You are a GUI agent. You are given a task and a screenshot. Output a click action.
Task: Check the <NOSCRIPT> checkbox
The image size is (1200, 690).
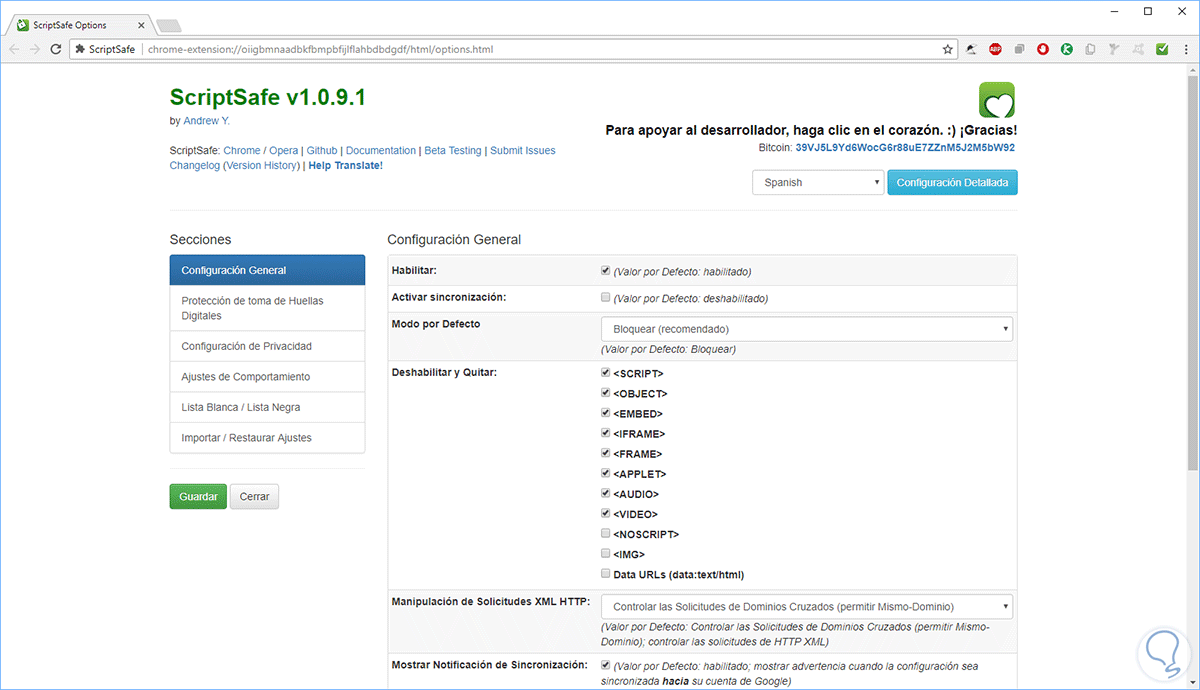click(x=605, y=533)
